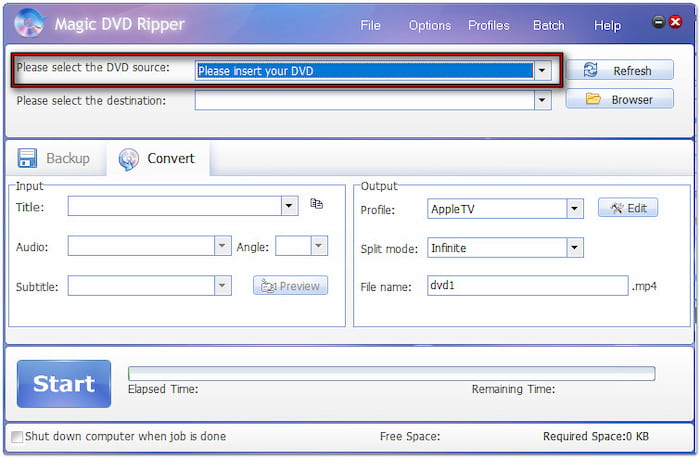Click the 'Free Space:' label

(x=410, y=436)
